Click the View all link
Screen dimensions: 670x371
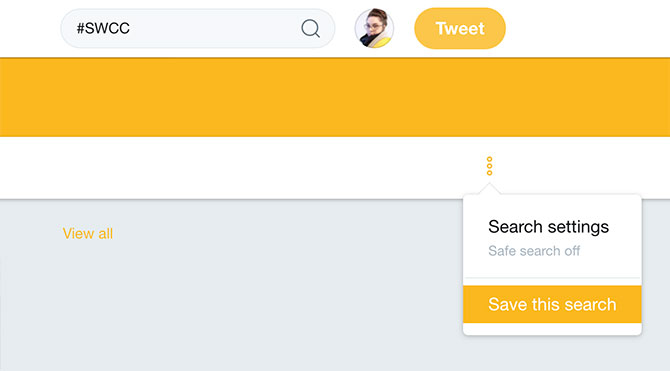[x=88, y=233]
